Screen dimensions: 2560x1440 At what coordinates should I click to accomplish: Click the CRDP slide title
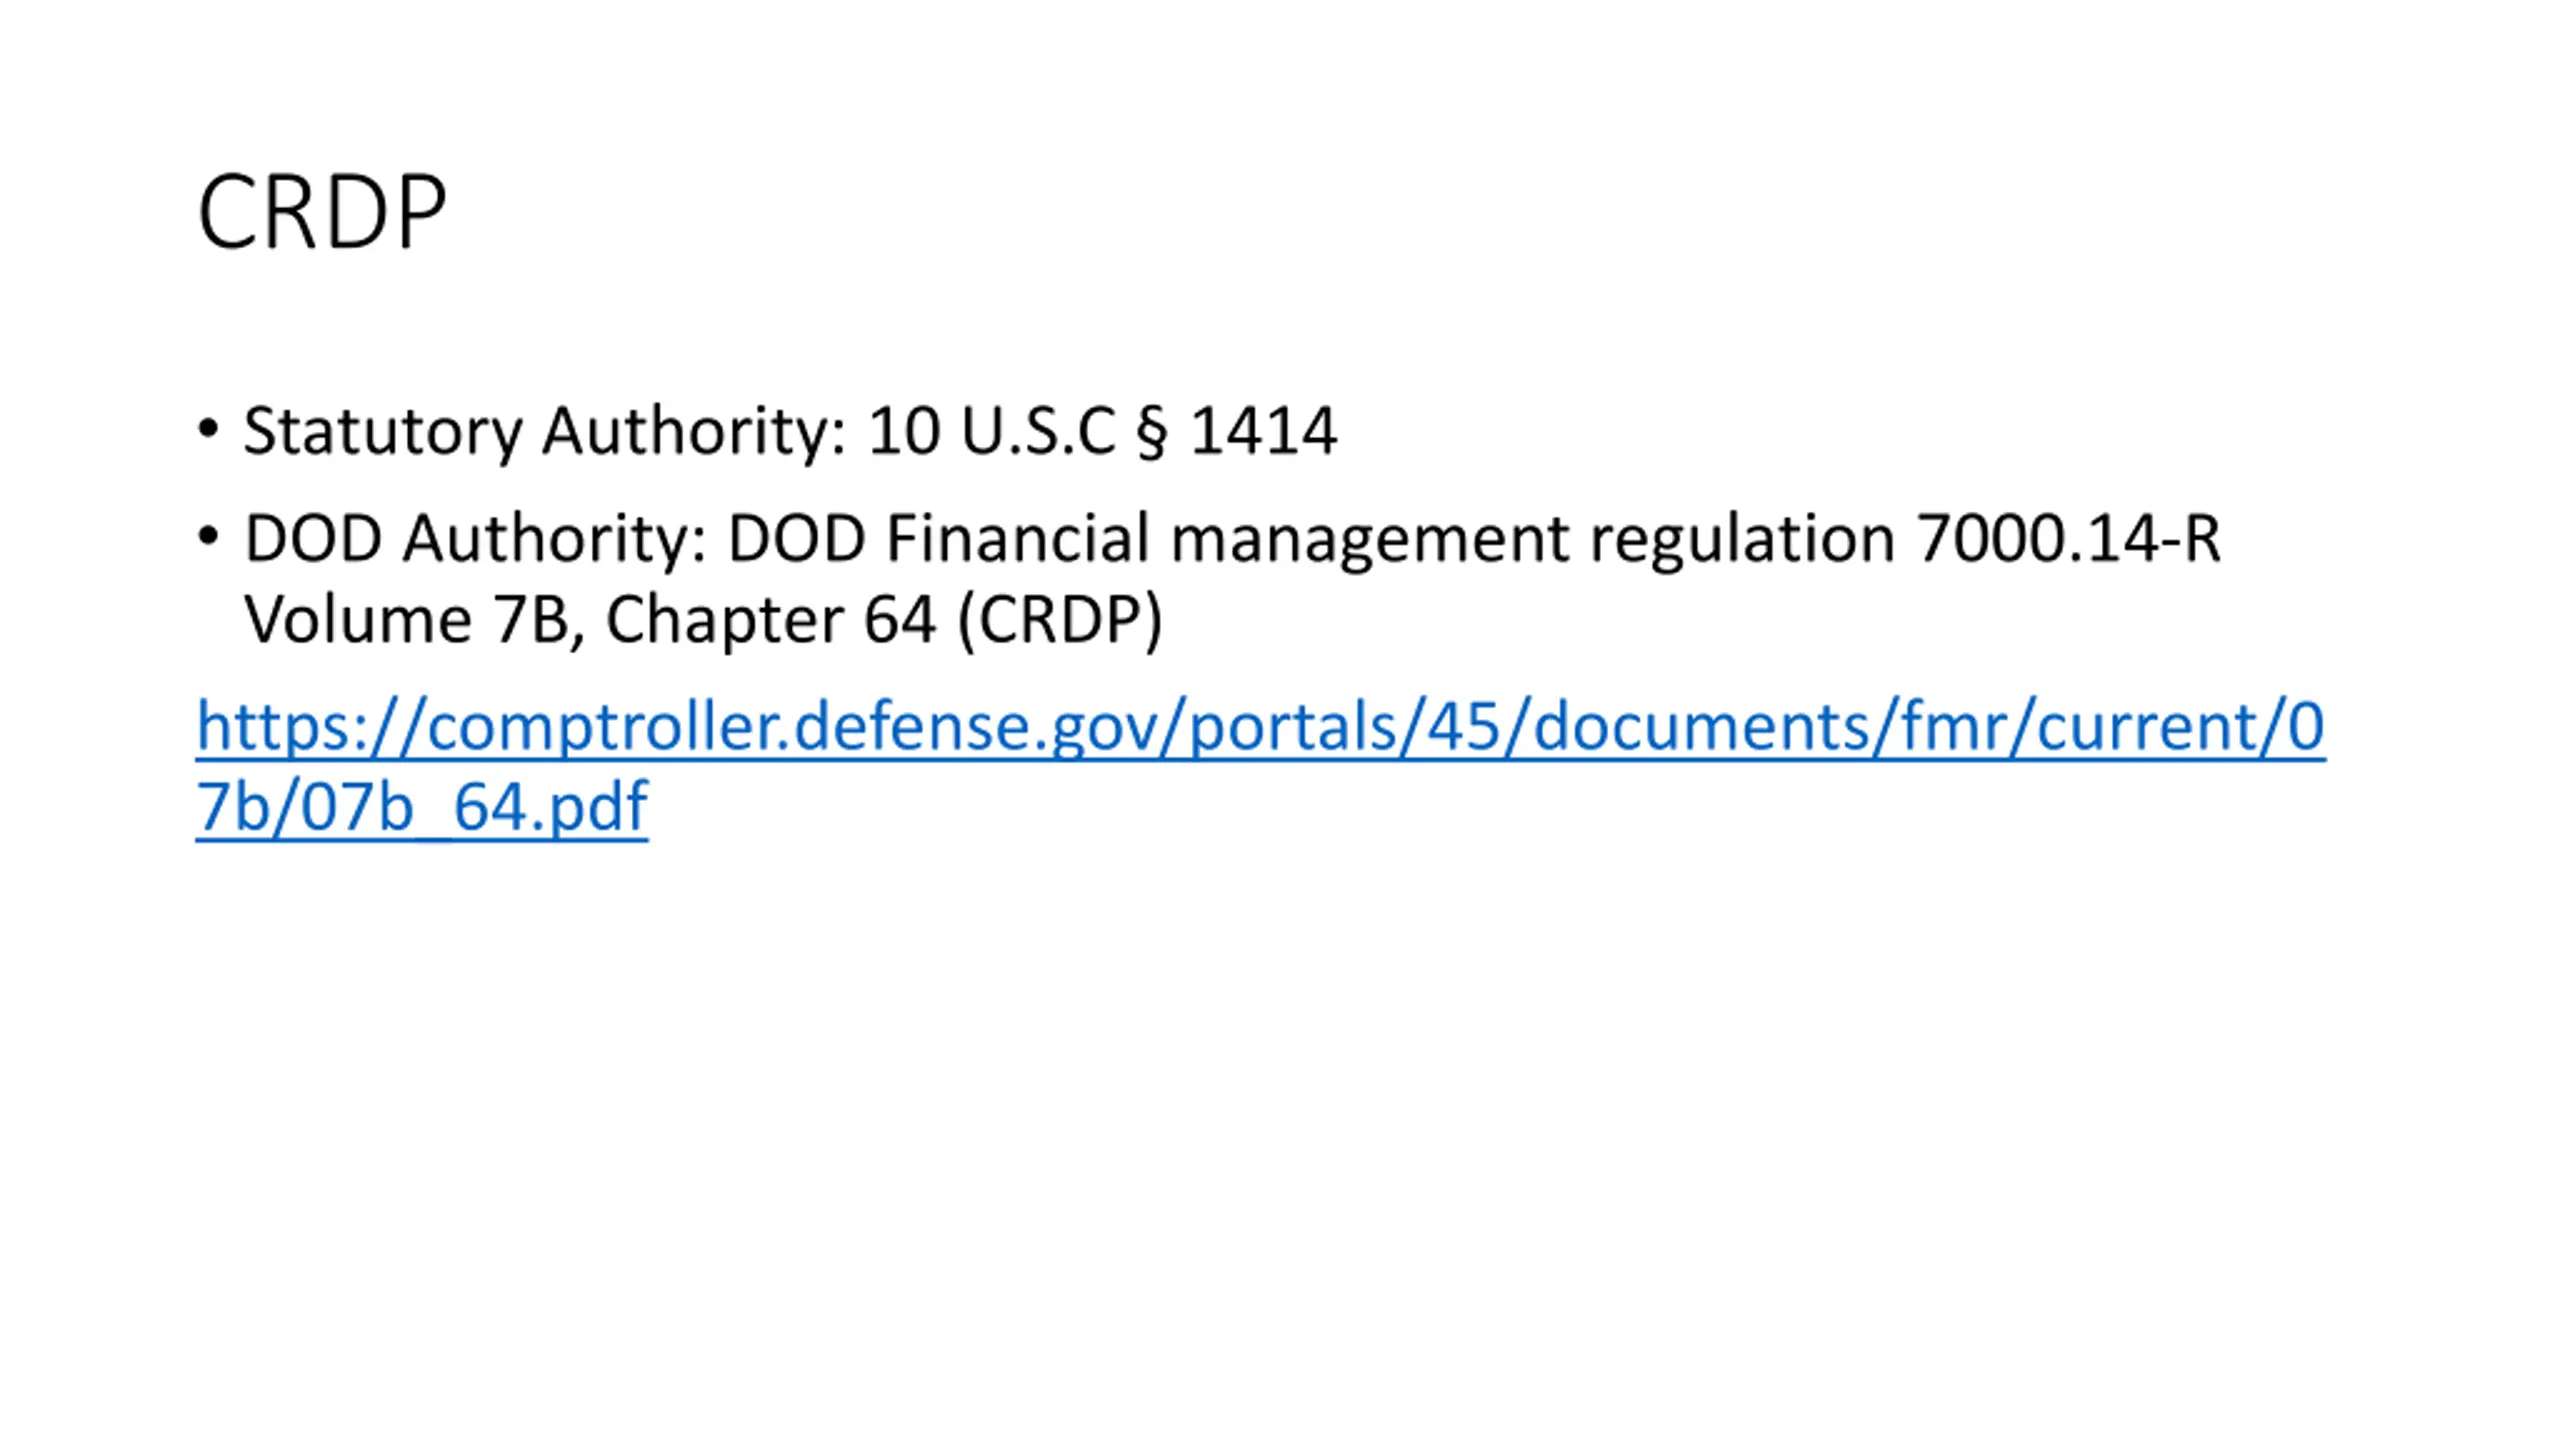click(x=322, y=212)
